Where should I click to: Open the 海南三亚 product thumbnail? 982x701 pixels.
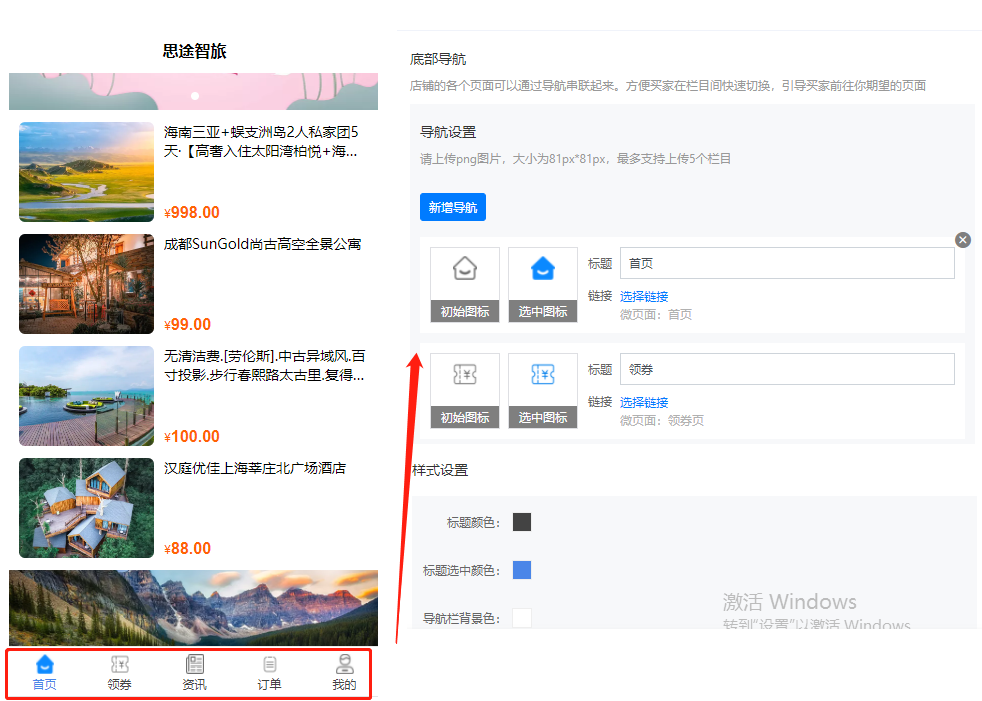coord(86,172)
